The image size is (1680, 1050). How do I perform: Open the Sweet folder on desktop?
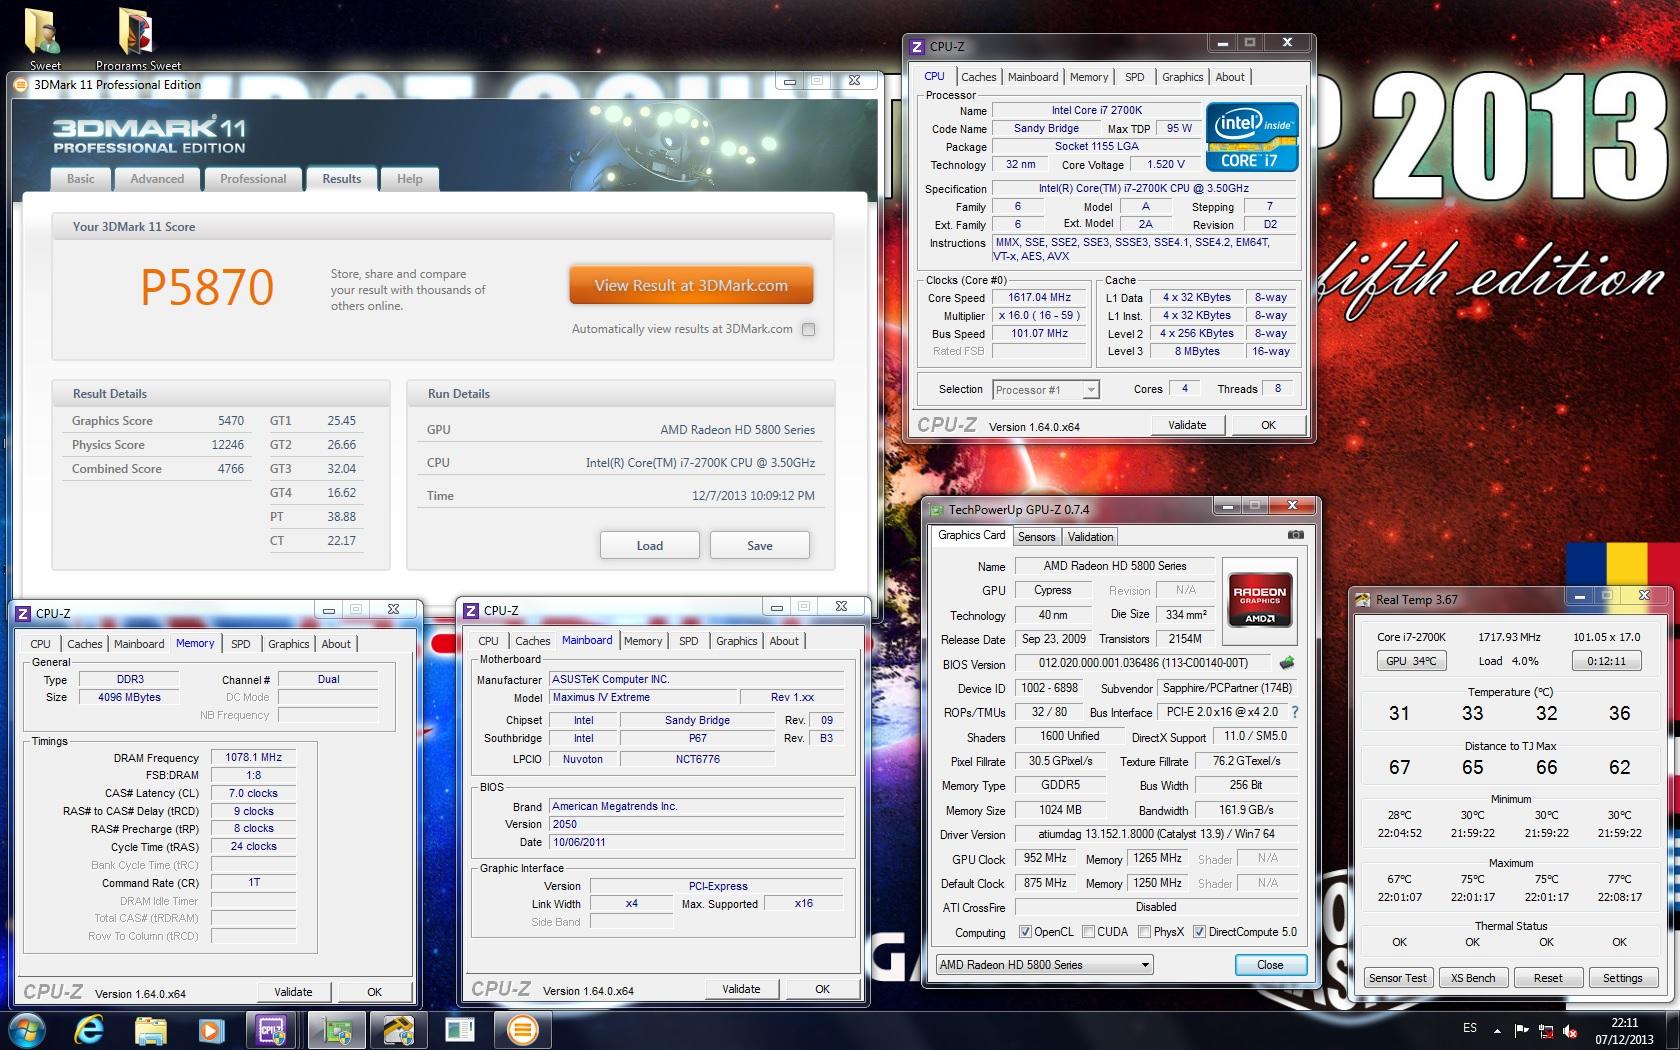pos(44,38)
